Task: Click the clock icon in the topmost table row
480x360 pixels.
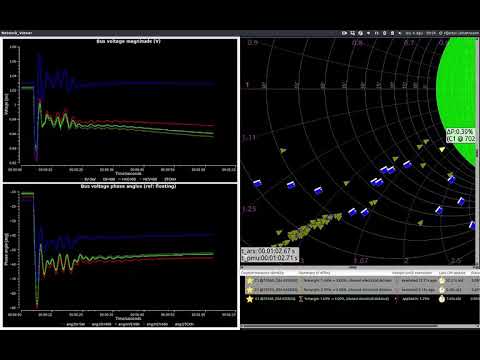Action: 442,281
